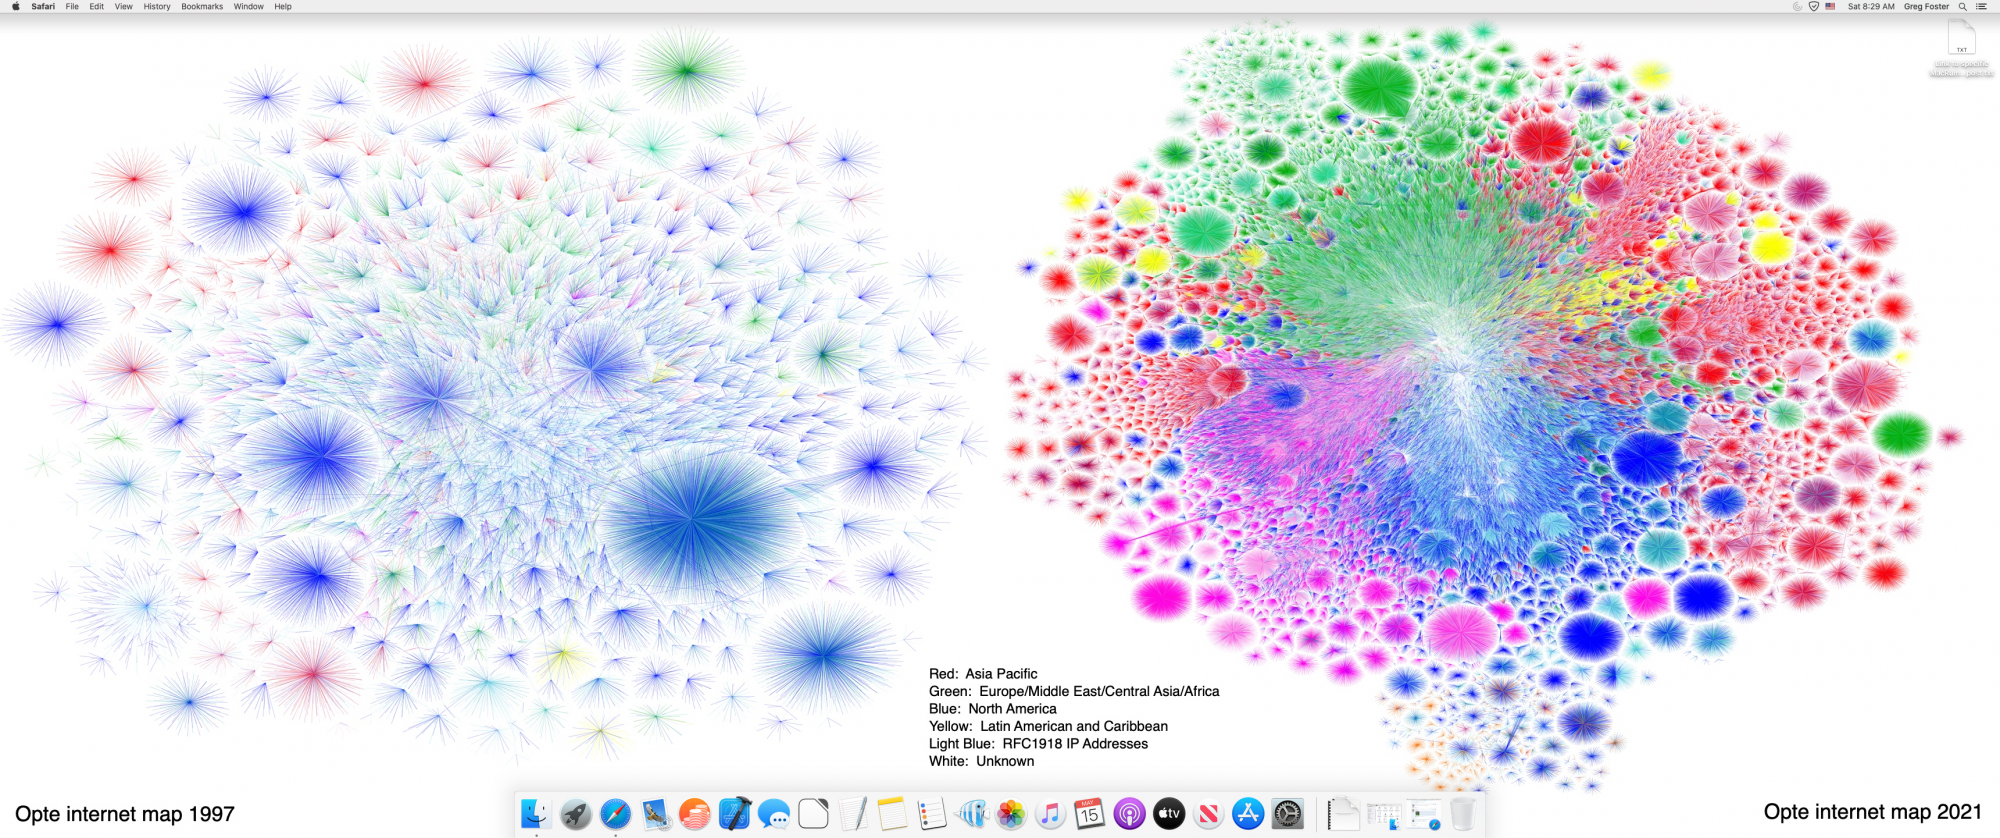Open Notification Center list icon

pyautogui.click(x=1981, y=6)
